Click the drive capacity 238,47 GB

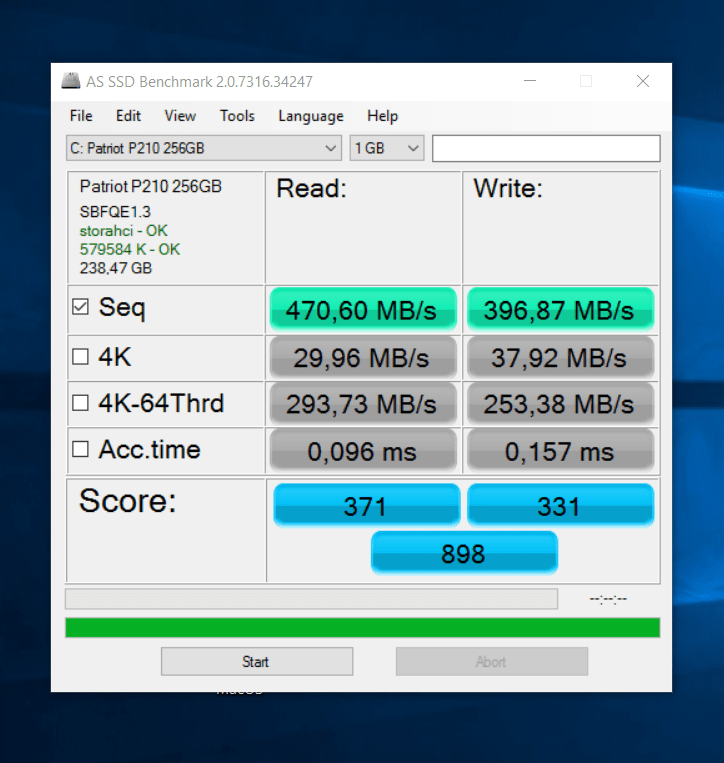coord(116,268)
